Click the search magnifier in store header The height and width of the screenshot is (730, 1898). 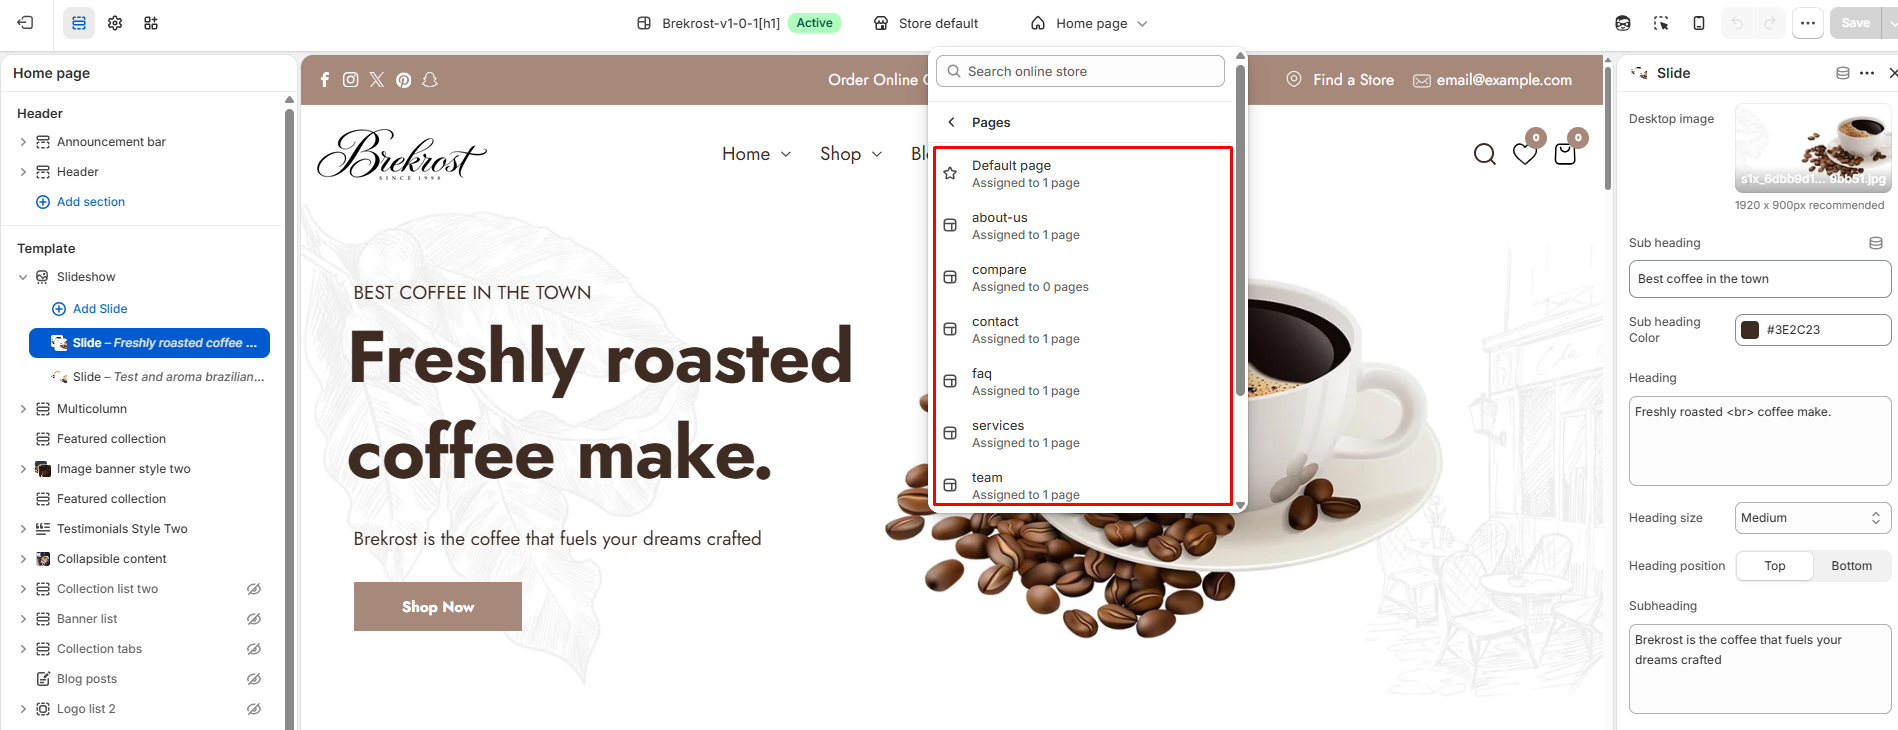[1485, 154]
